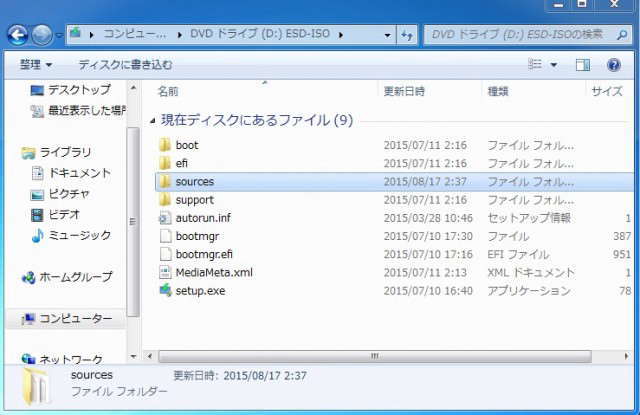Click navigation pane scroll down arrow
Screen dimensions: 640x415
[x=133, y=357]
